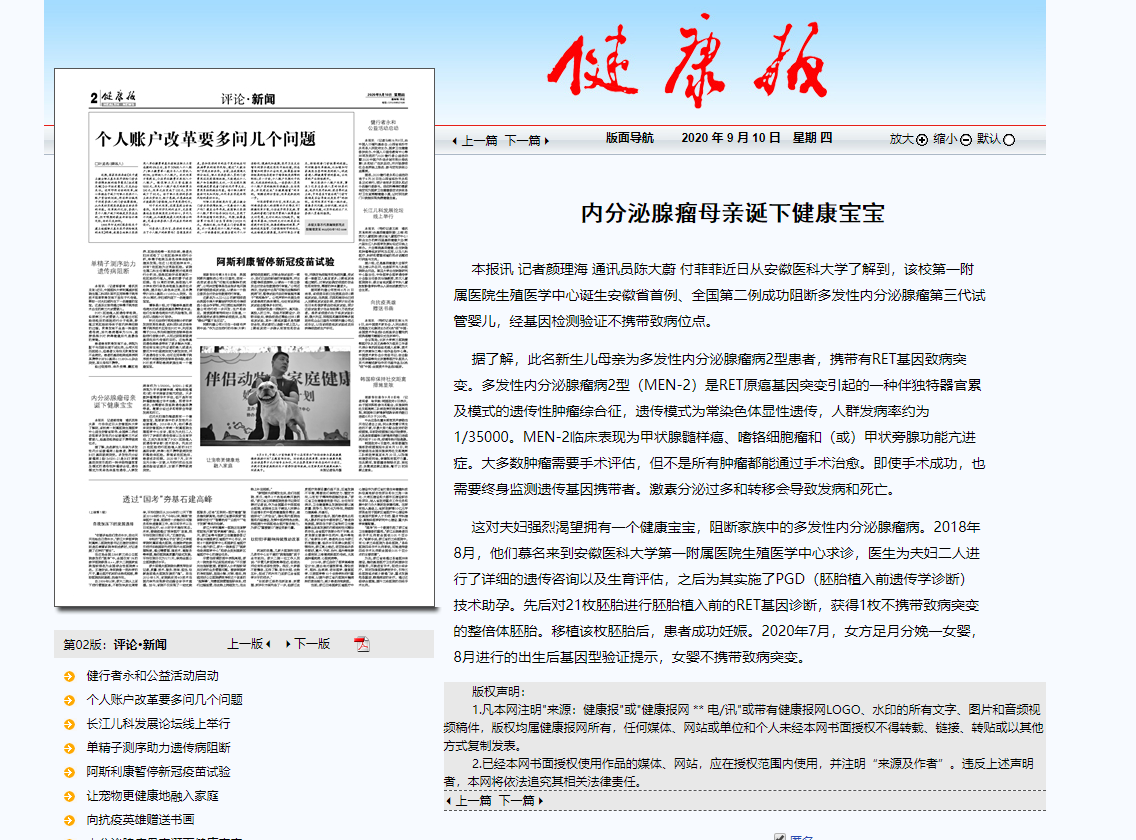Screen dimensions: 1136x840
Task: Go to previous page edition 上一版
Action: [x=248, y=644]
